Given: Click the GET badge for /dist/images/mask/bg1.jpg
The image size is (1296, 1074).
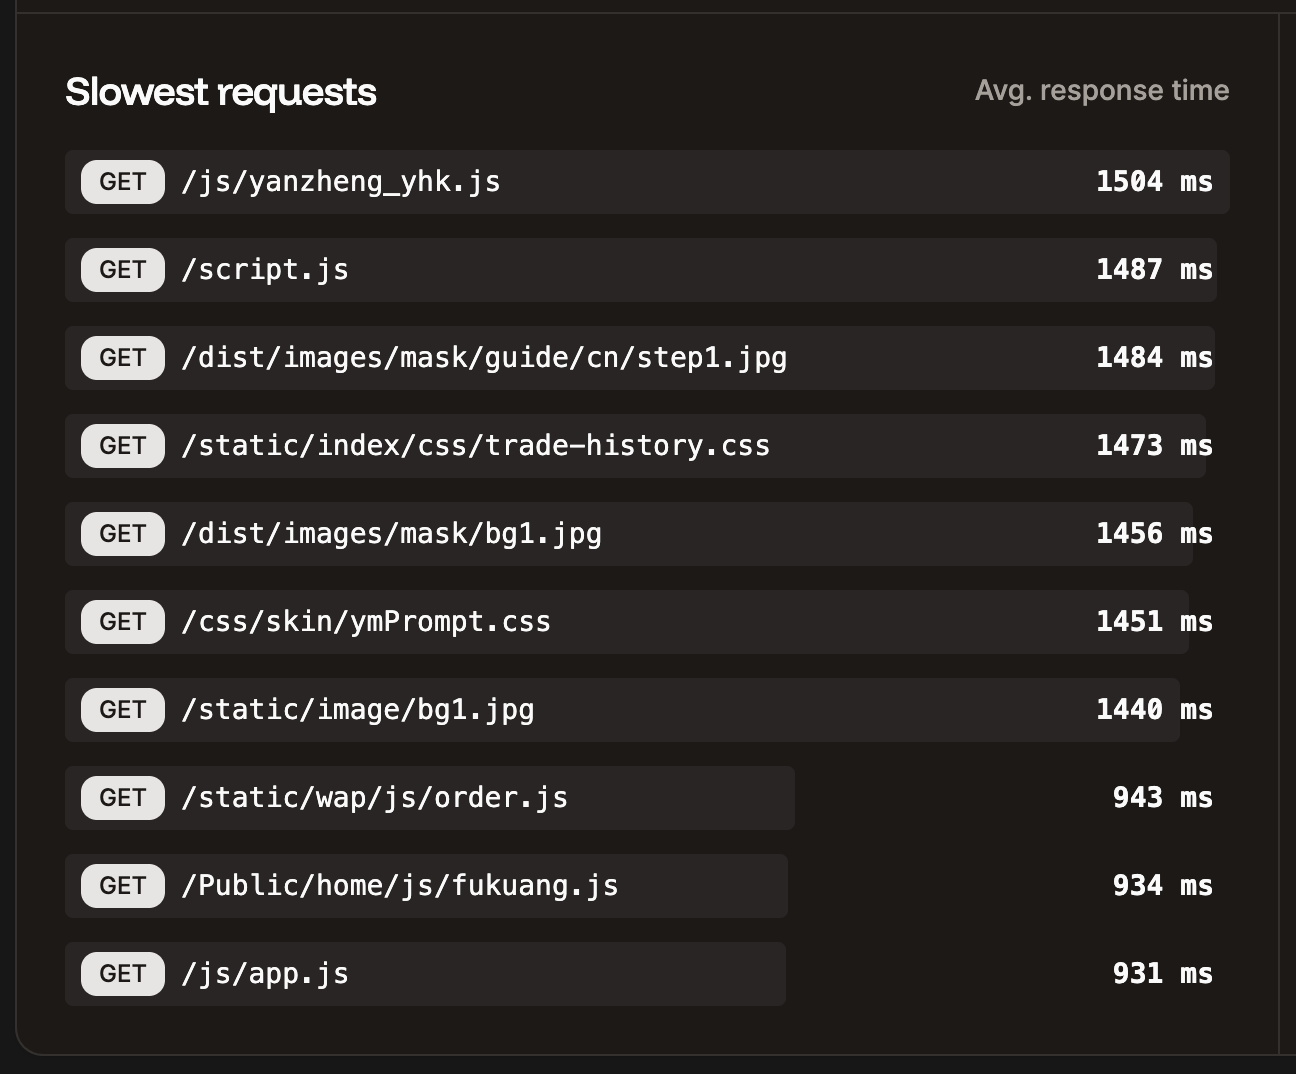Looking at the screenshot, I should [122, 533].
